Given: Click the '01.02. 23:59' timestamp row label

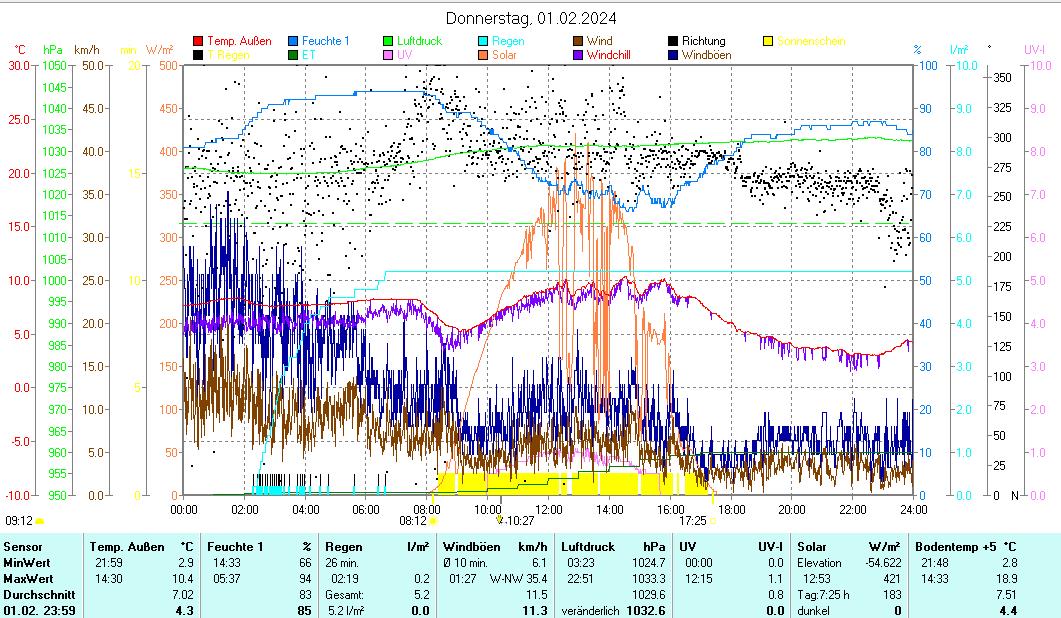Looking at the screenshot, I should point(39,611).
